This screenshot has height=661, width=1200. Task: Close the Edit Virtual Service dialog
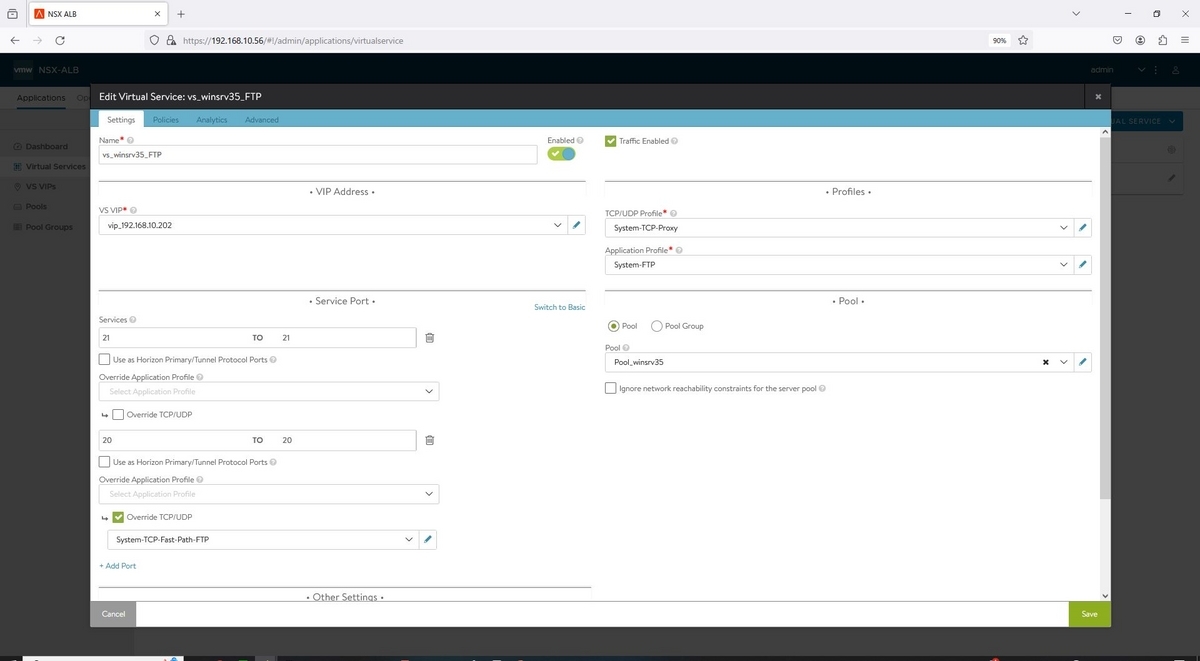pos(1098,96)
